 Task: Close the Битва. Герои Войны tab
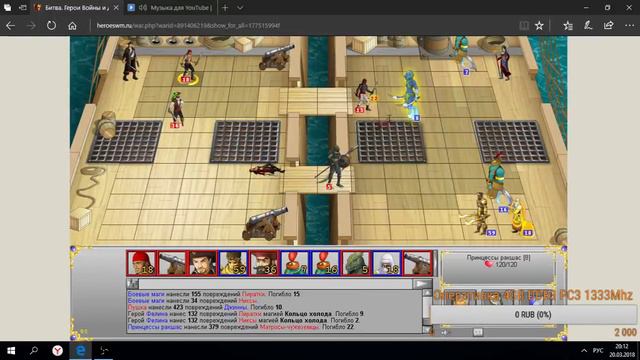(x=116, y=8)
